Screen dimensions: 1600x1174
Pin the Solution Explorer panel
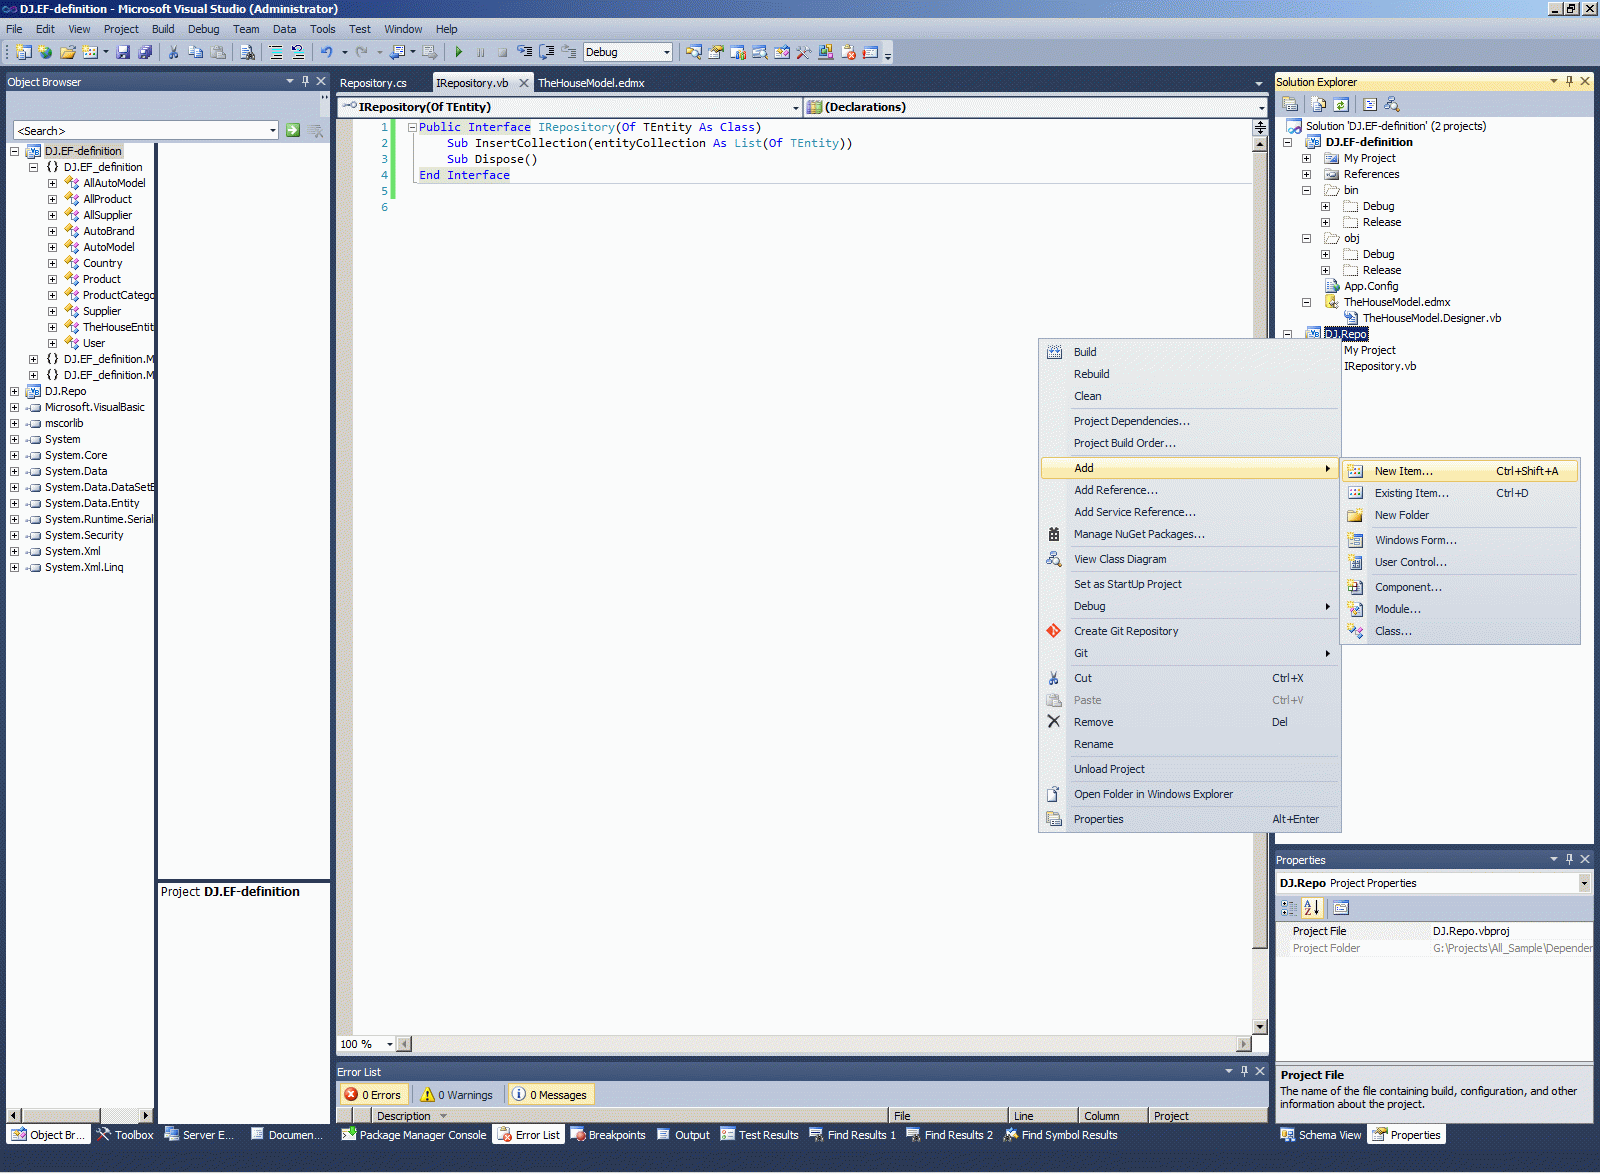tap(1569, 81)
